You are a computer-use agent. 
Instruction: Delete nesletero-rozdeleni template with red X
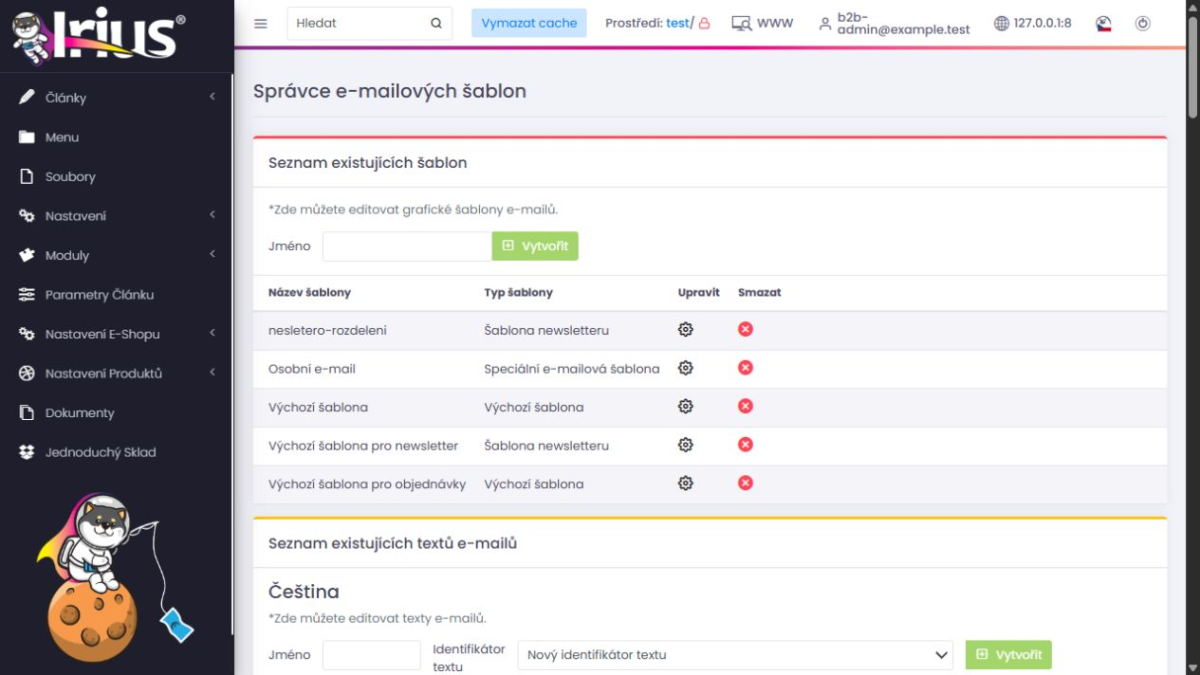[745, 329]
